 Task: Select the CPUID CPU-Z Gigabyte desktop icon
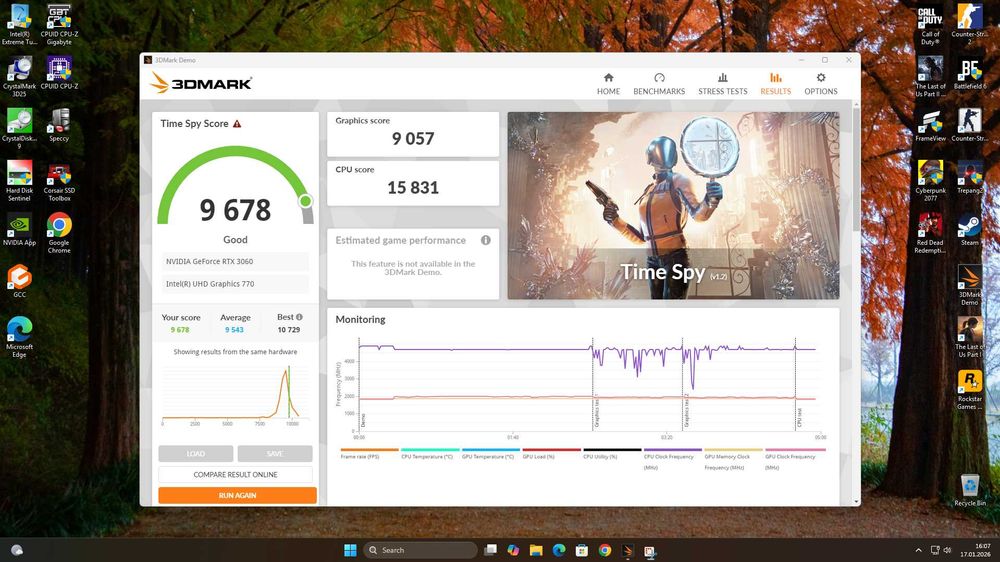[x=59, y=25]
